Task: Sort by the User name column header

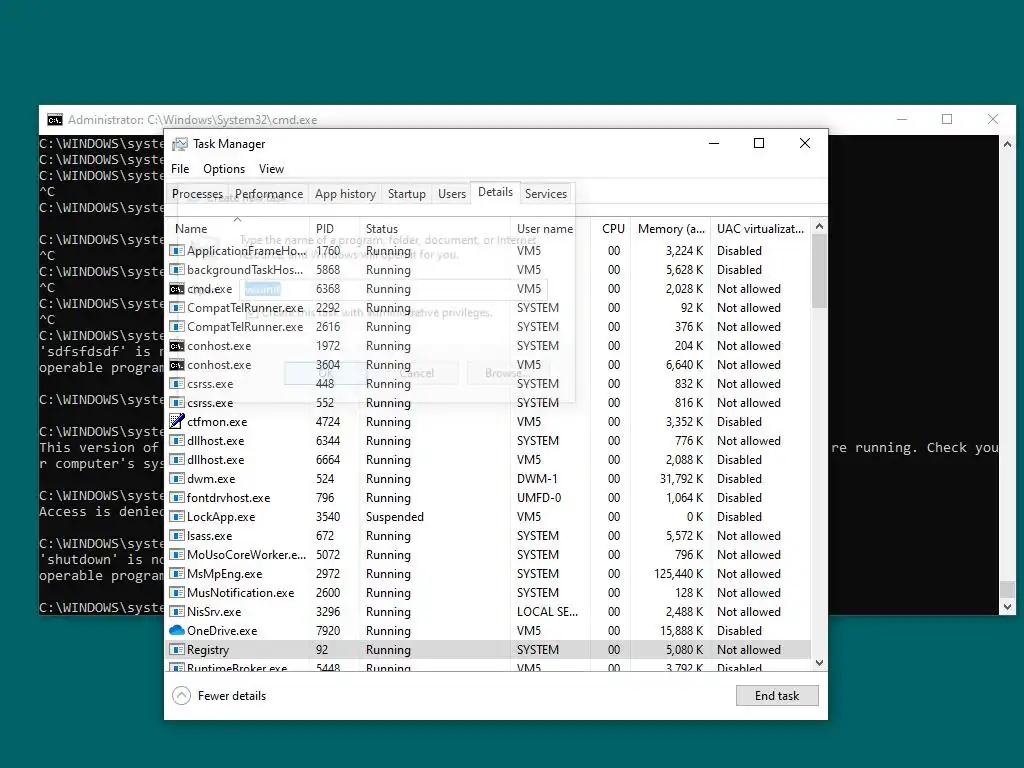Action: point(551,229)
